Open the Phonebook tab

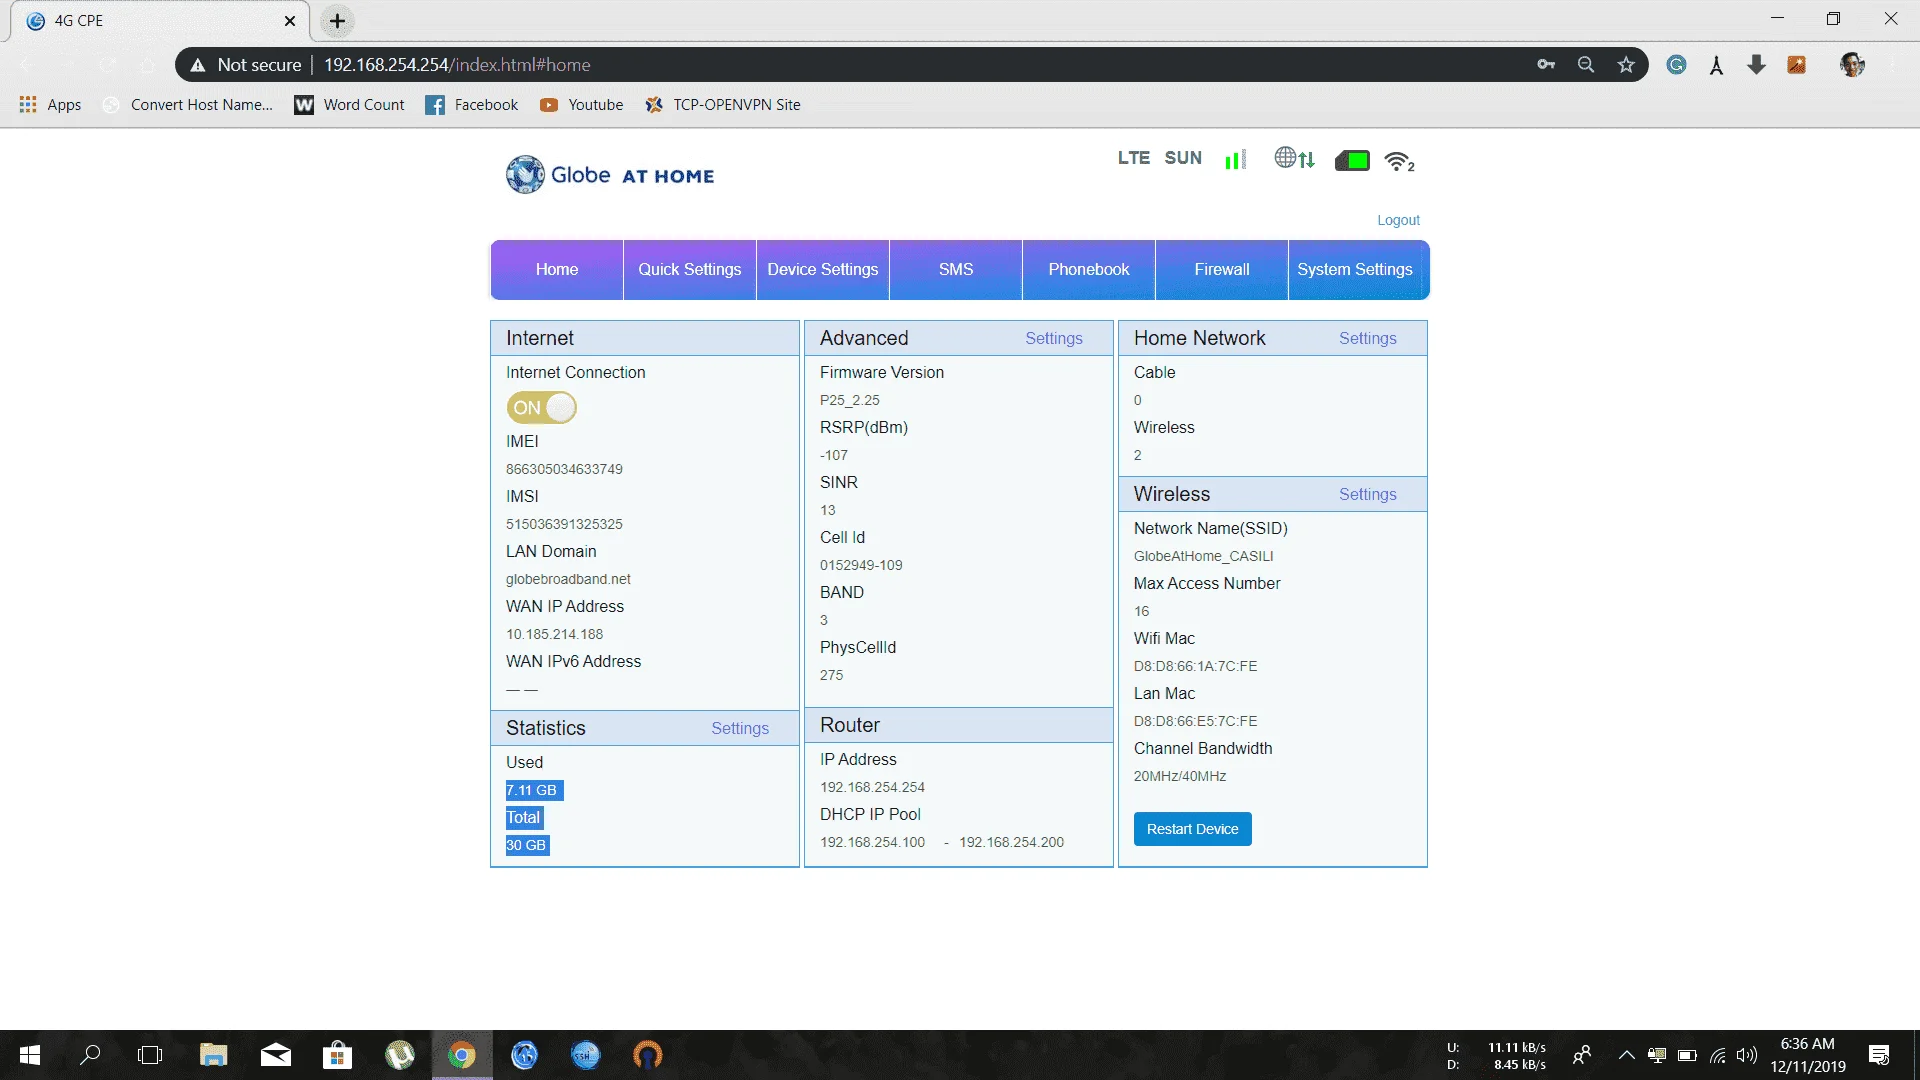click(x=1089, y=269)
